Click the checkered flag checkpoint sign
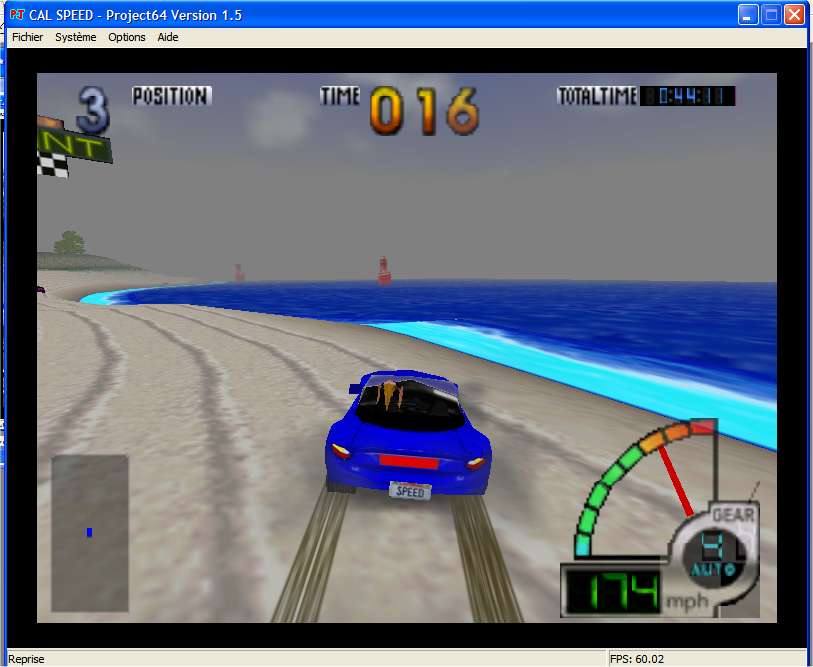The image size is (813, 667). coord(73,147)
